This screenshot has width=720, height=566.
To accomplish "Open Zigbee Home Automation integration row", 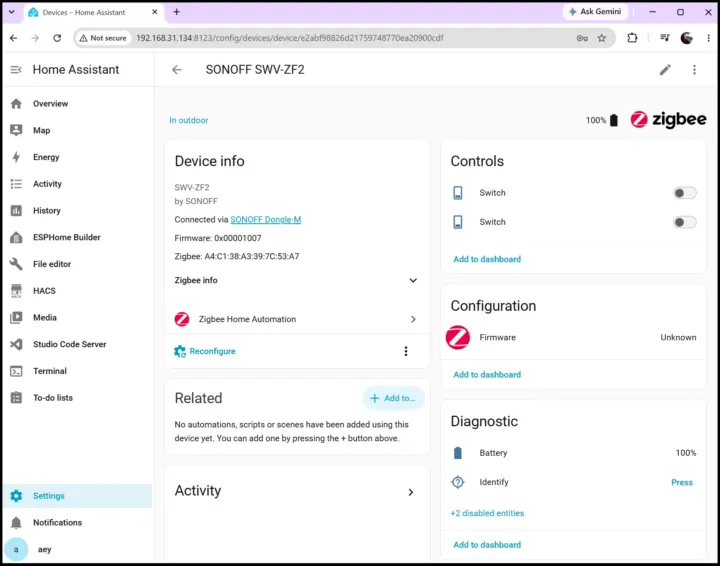I will [x=296, y=319].
